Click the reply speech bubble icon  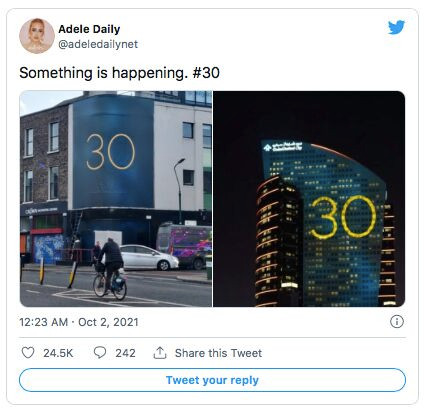[100, 352]
